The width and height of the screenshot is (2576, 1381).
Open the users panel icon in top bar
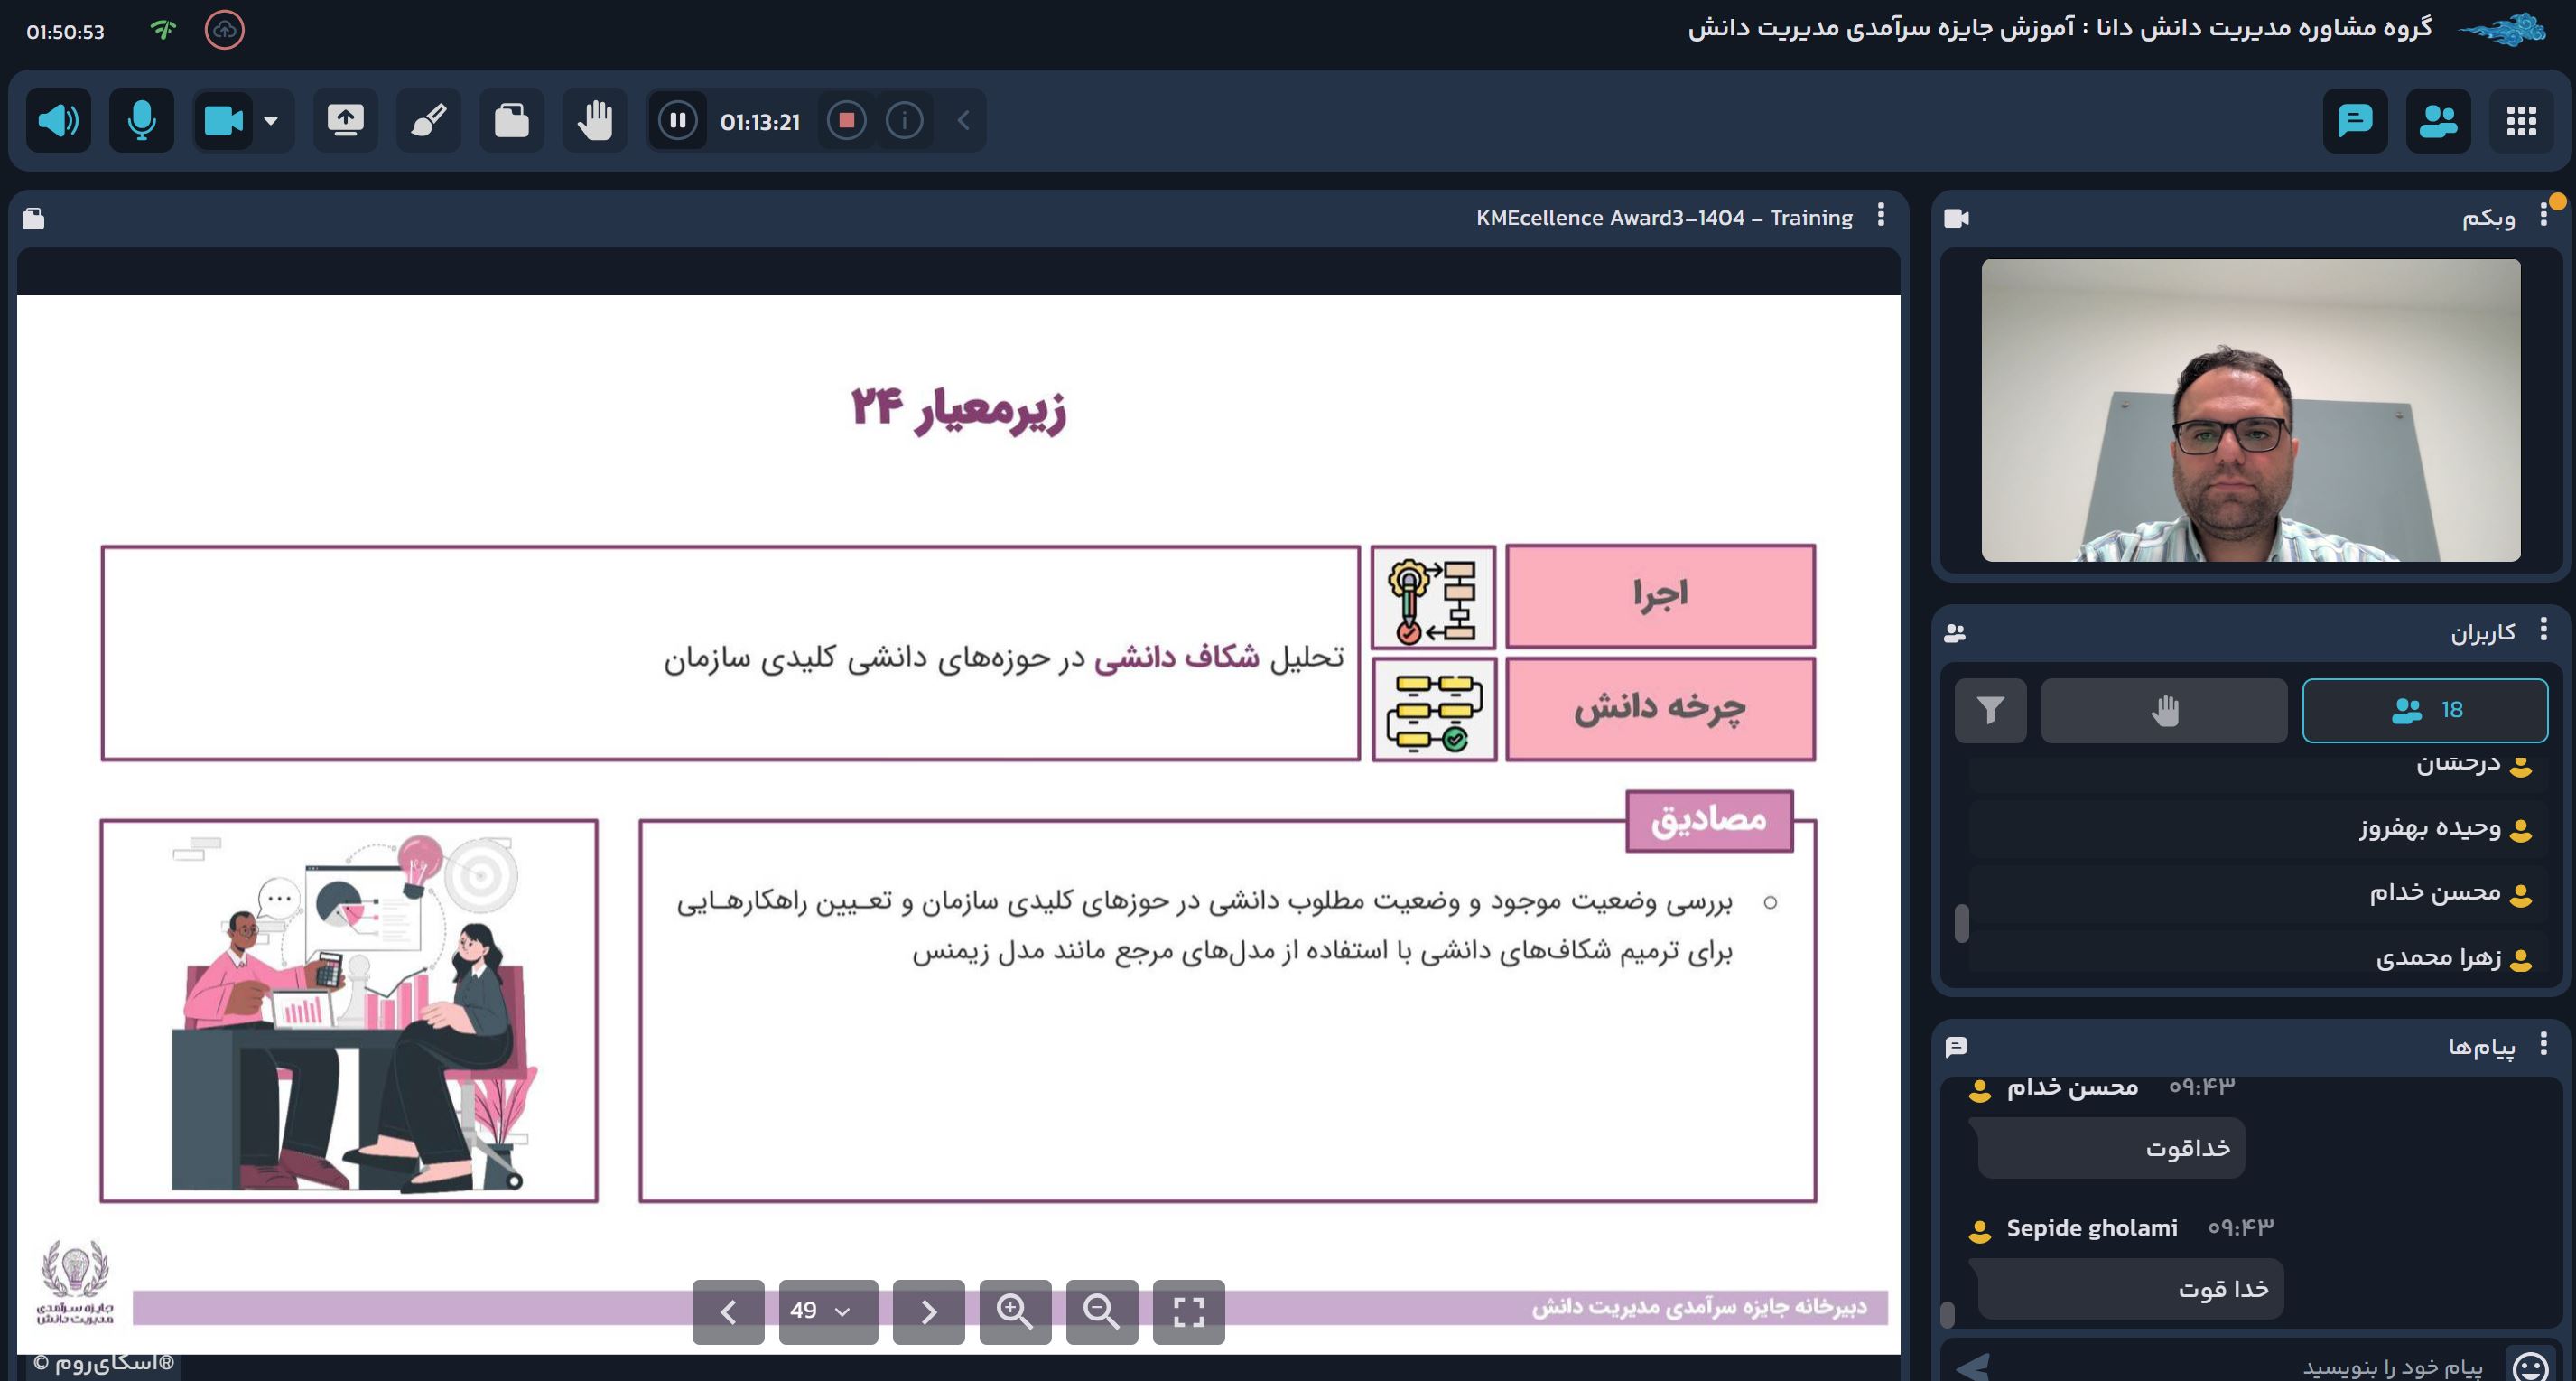(x=2438, y=121)
